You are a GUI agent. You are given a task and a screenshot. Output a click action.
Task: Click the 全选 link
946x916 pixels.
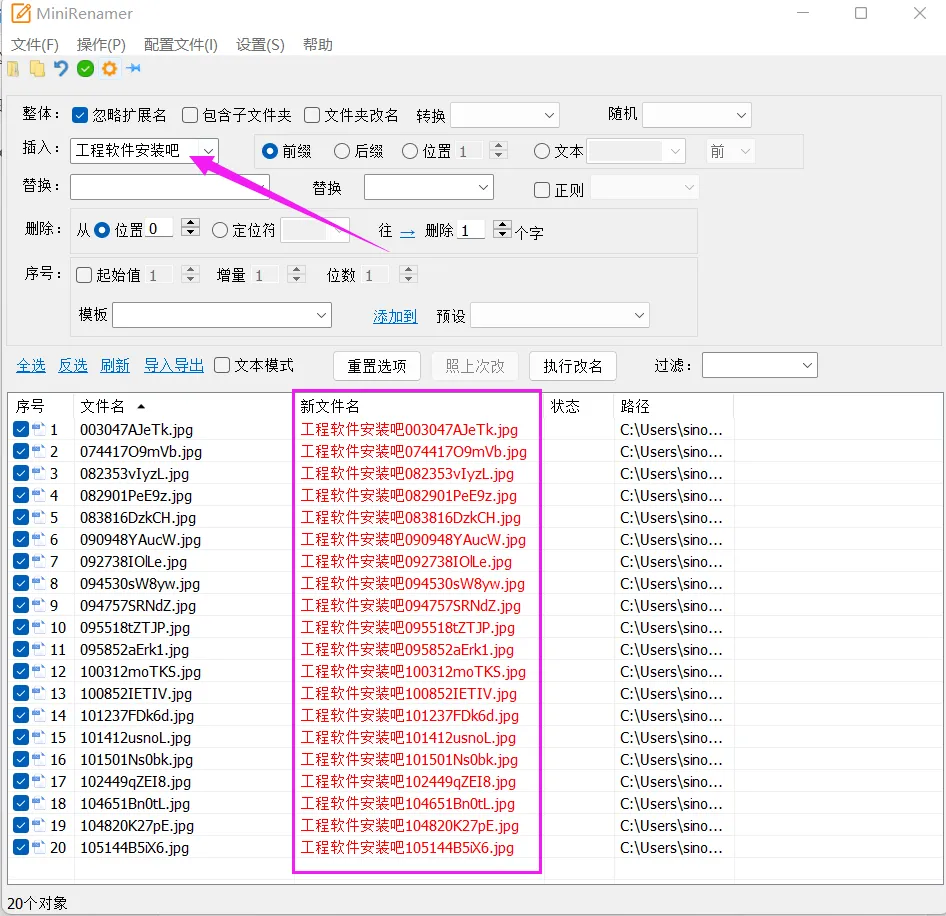[x=31, y=365]
